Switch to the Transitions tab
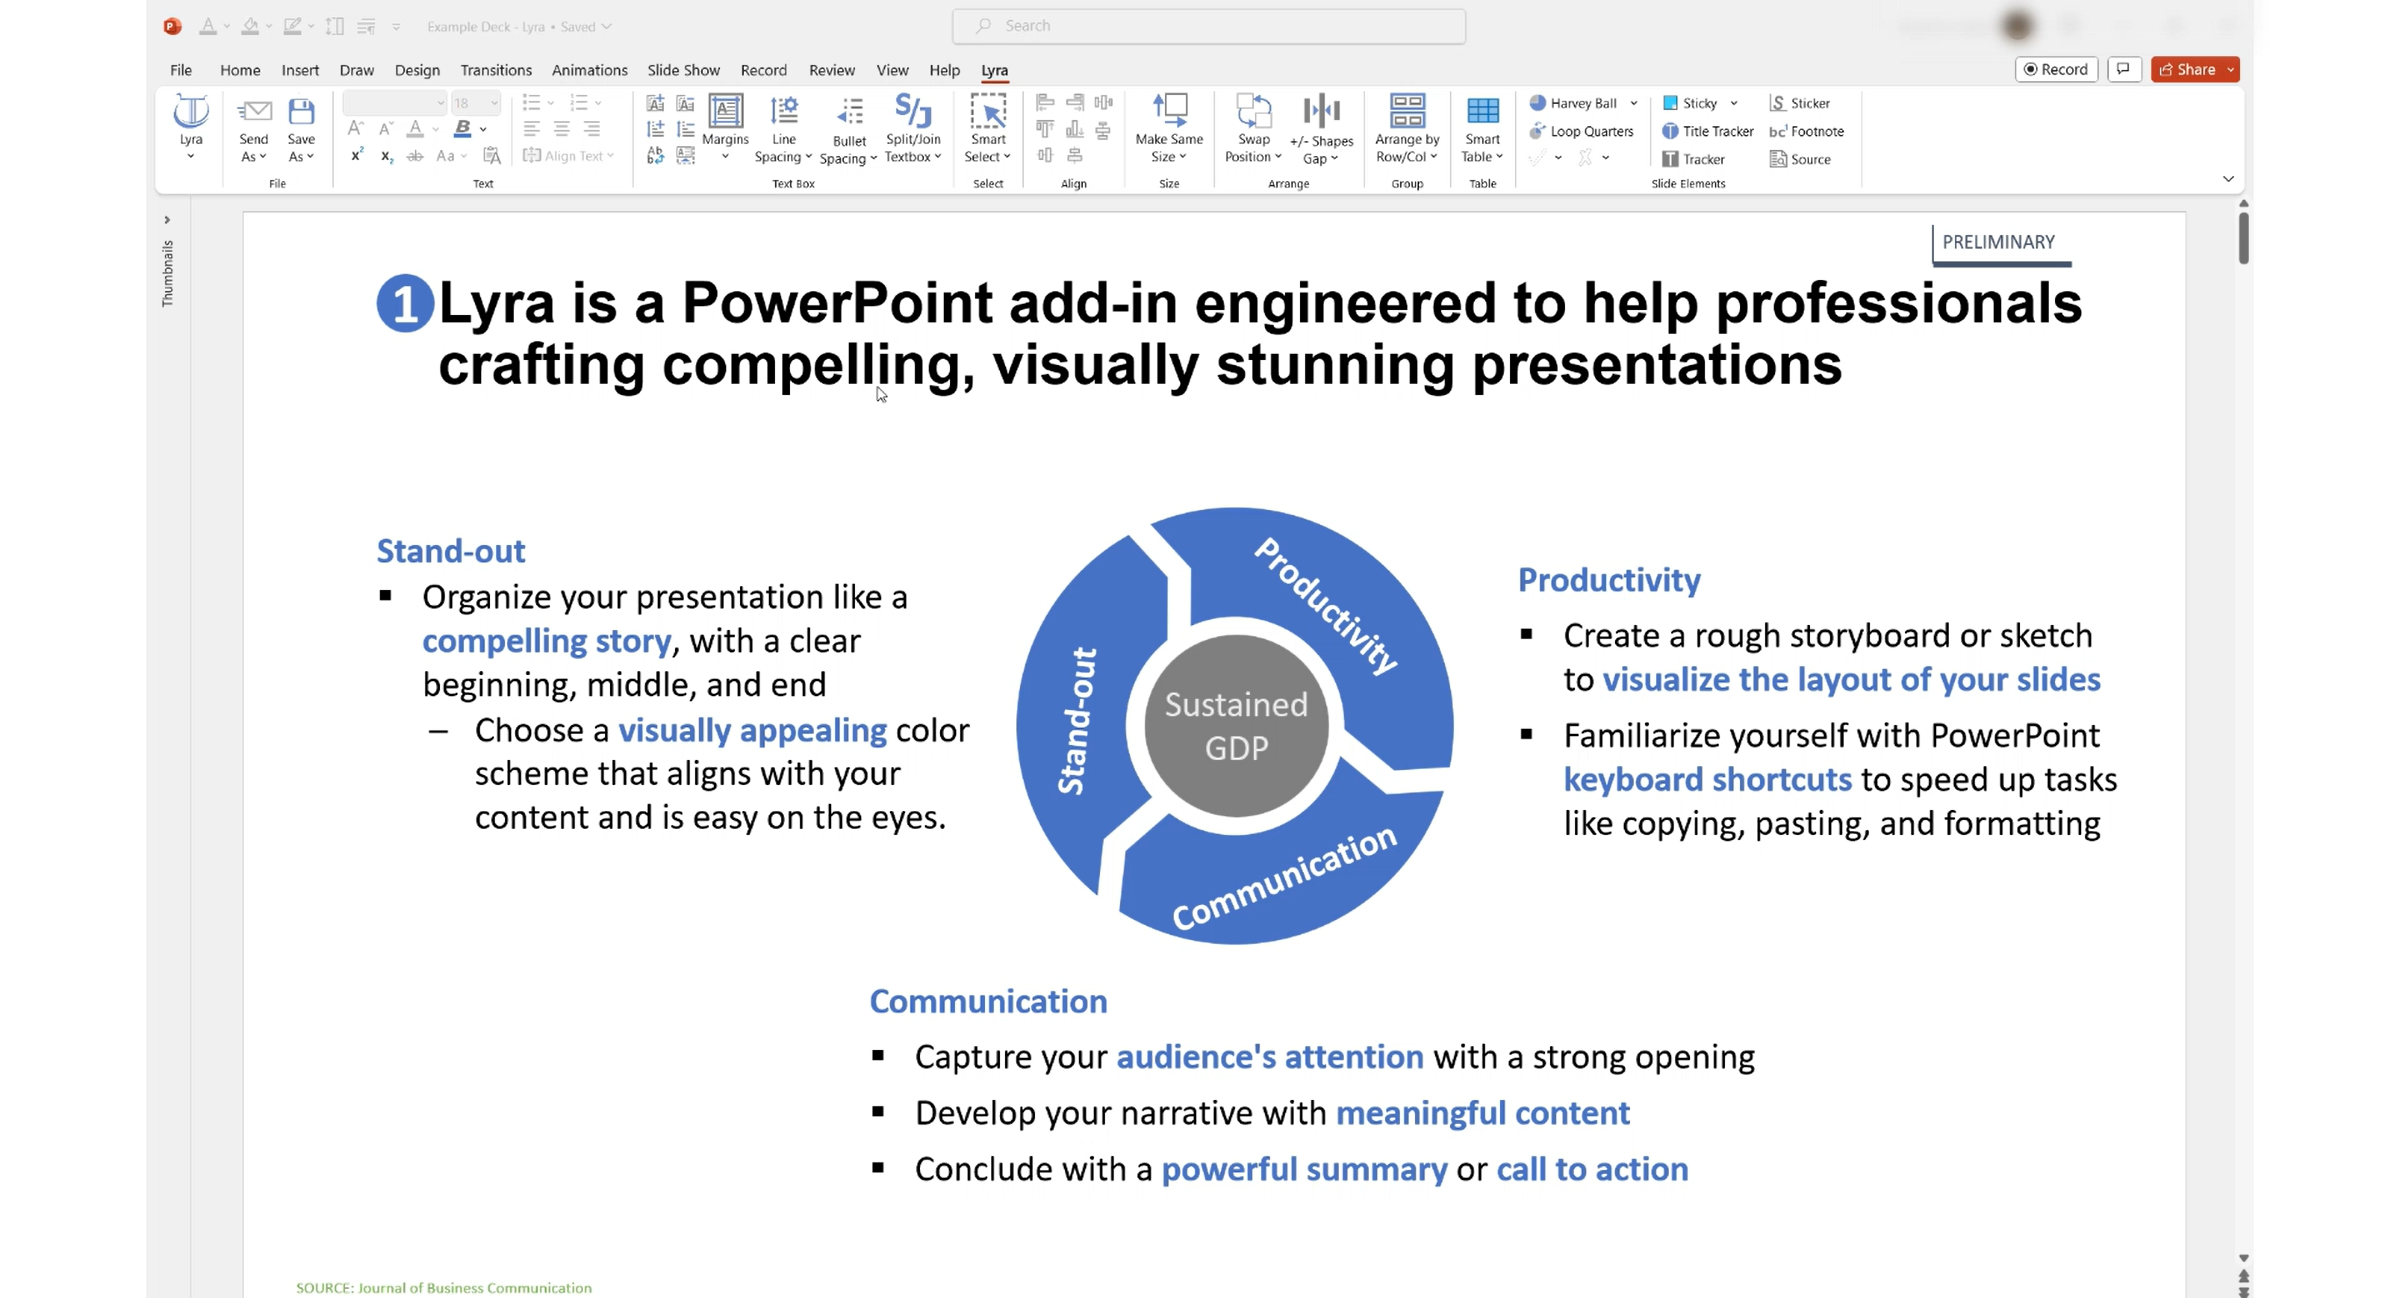 click(x=496, y=70)
